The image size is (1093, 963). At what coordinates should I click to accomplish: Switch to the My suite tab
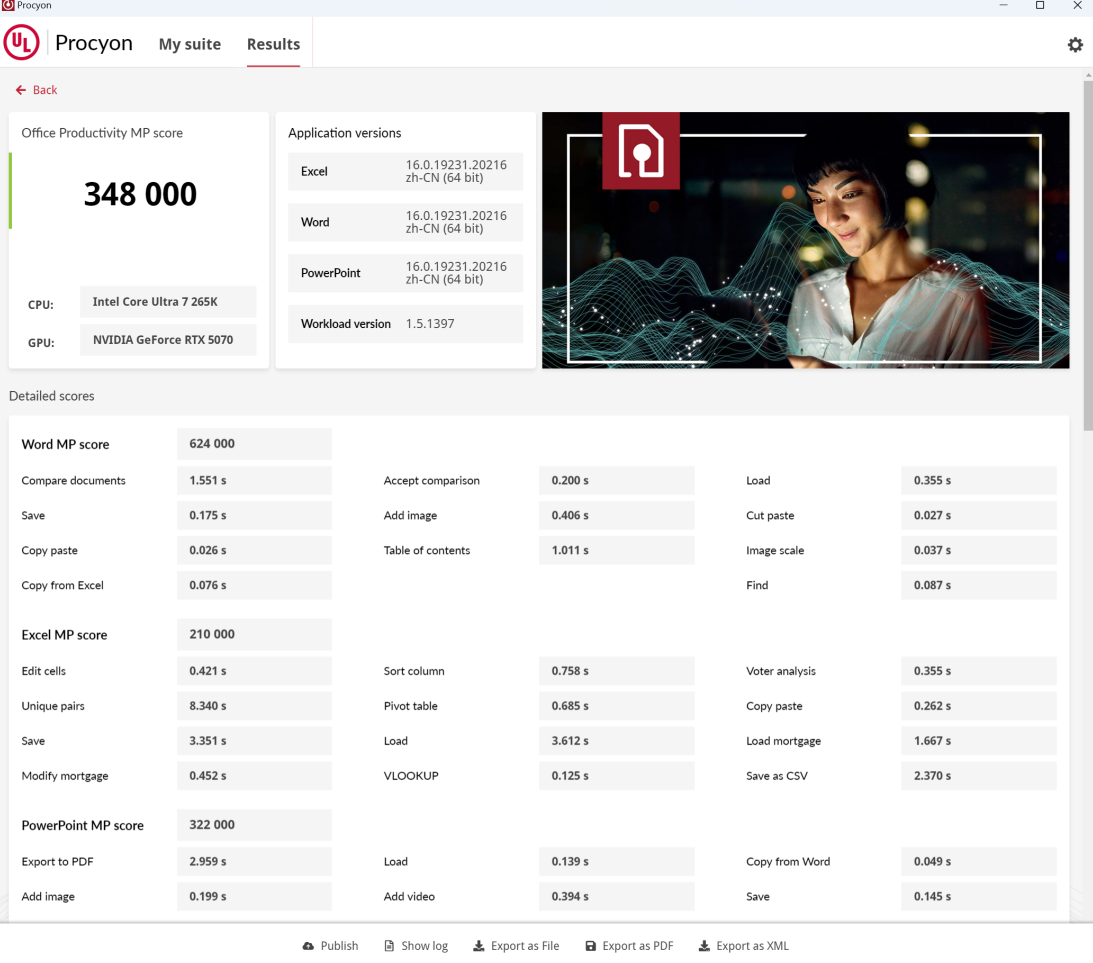click(189, 44)
